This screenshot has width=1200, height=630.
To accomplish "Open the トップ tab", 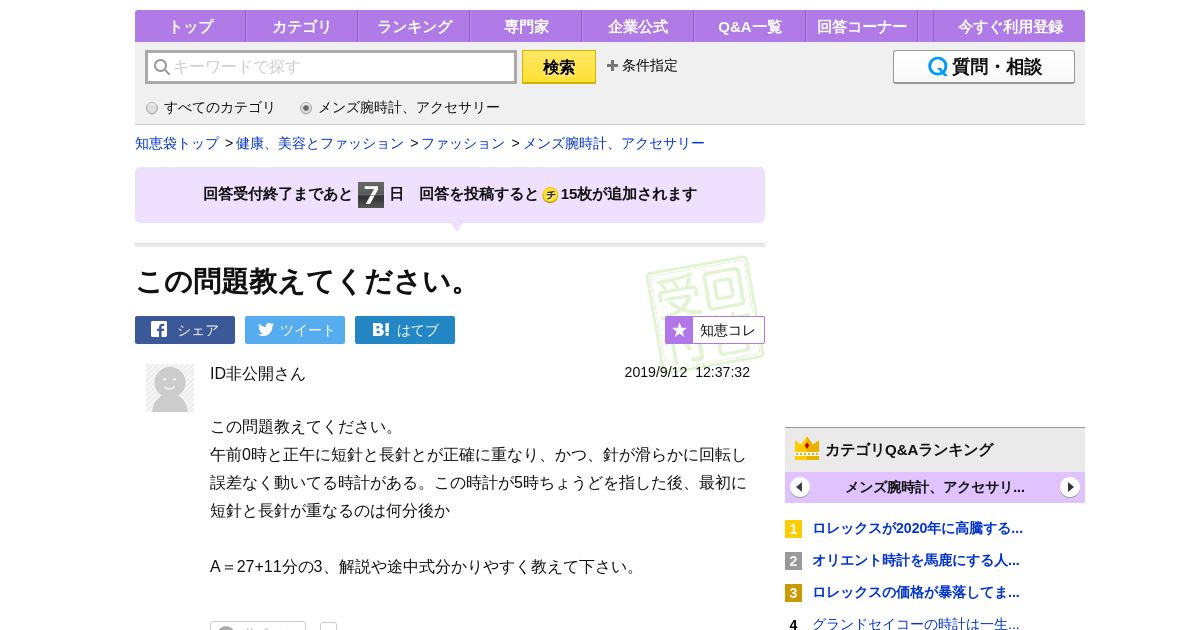I will (x=190, y=26).
